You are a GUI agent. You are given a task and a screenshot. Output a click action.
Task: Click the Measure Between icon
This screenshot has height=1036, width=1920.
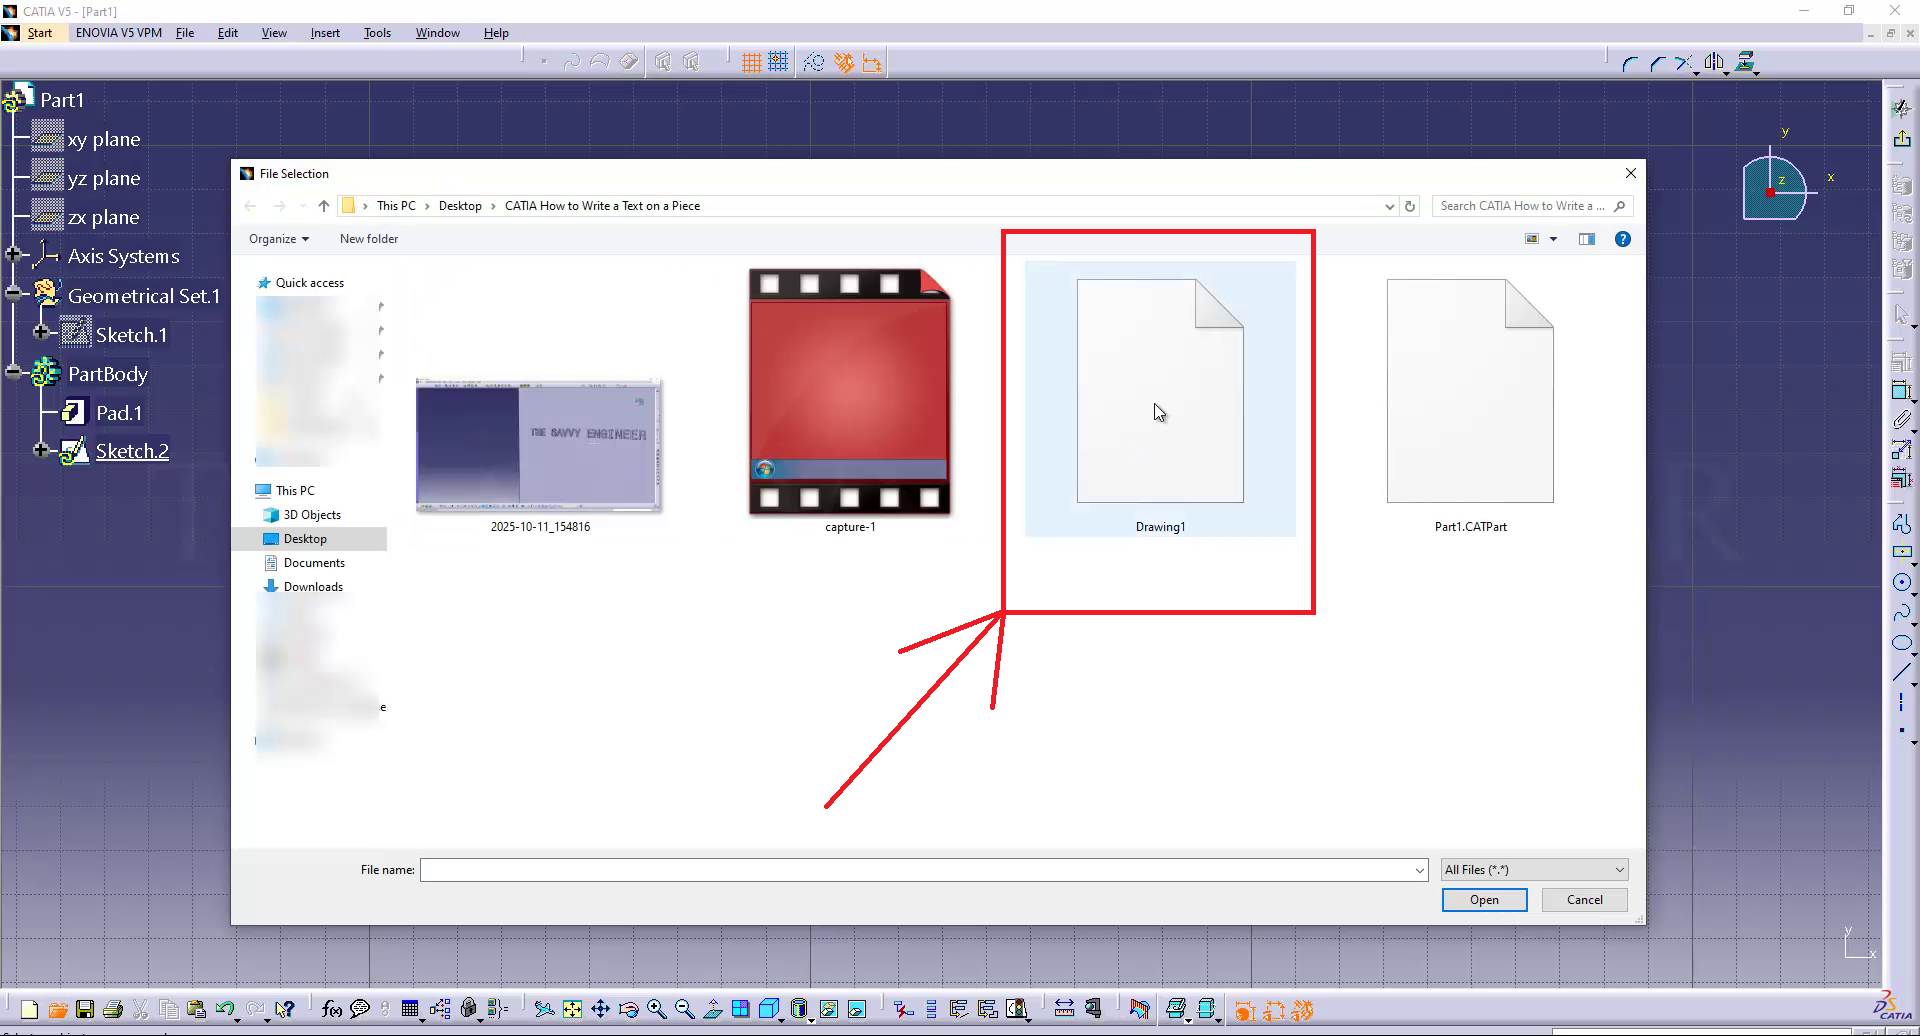pyautogui.click(x=1064, y=1009)
